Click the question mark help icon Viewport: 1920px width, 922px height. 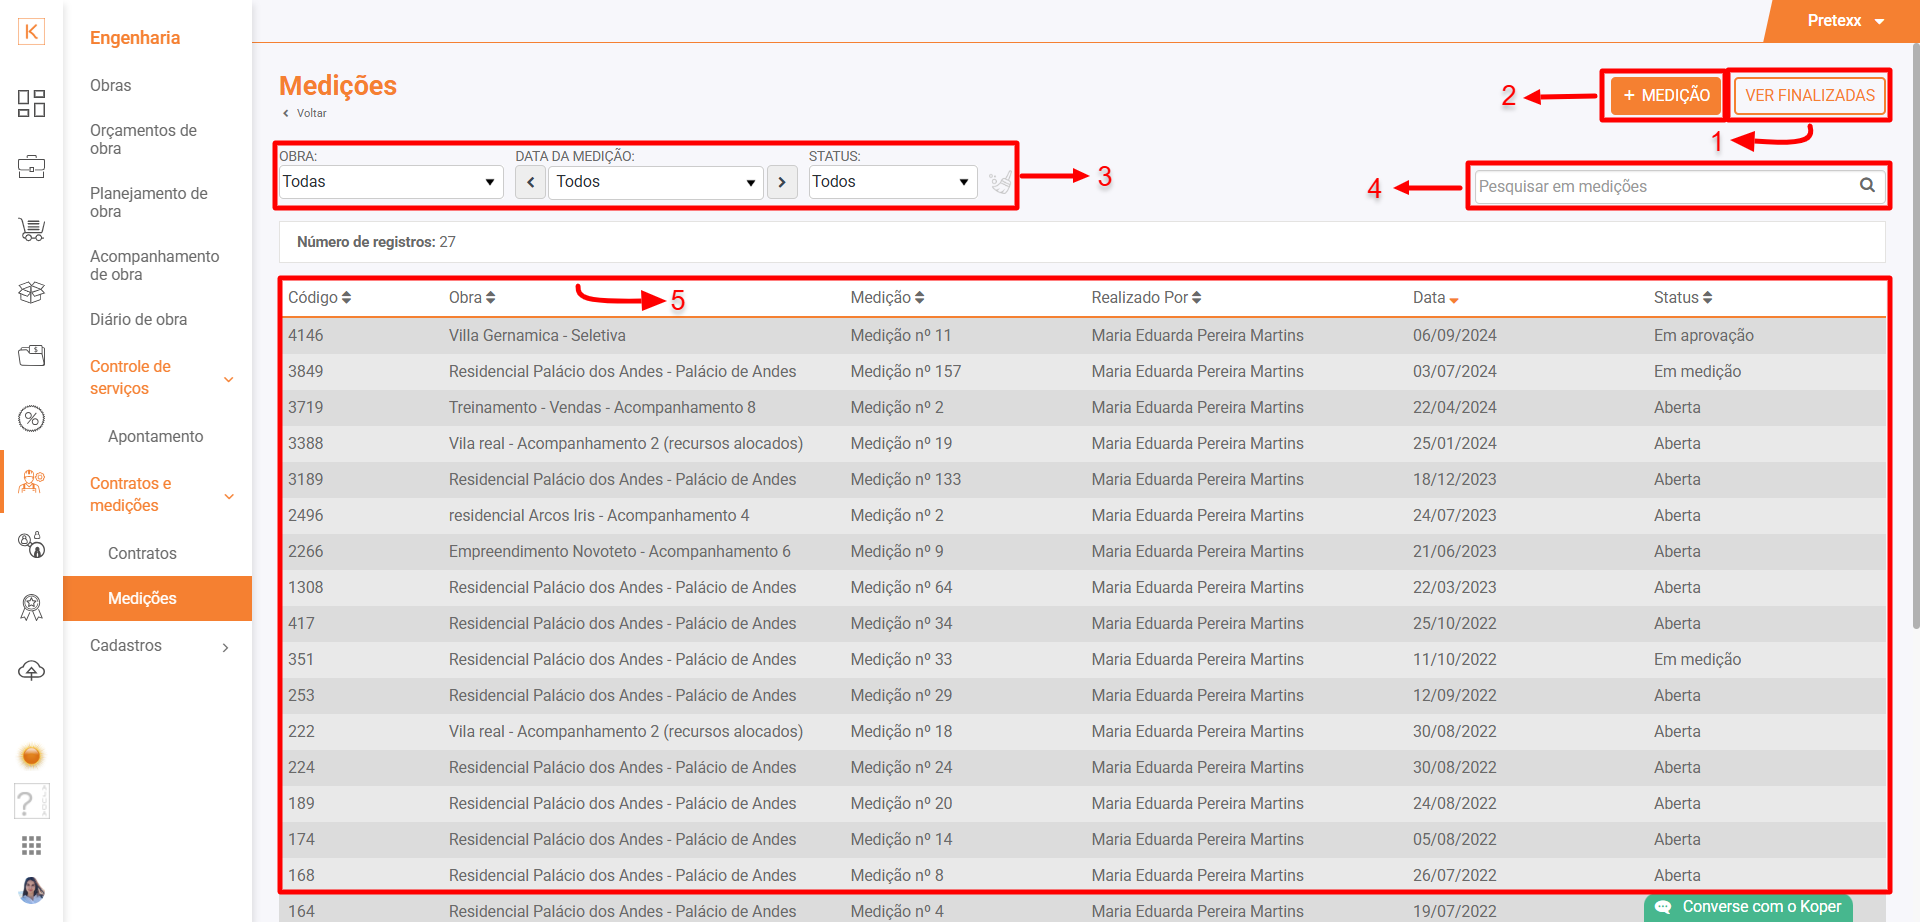[x=27, y=802]
